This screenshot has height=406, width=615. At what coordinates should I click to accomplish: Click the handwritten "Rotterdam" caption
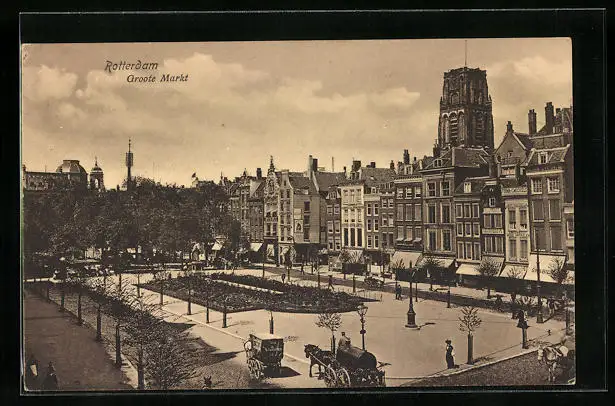point(131,66)
